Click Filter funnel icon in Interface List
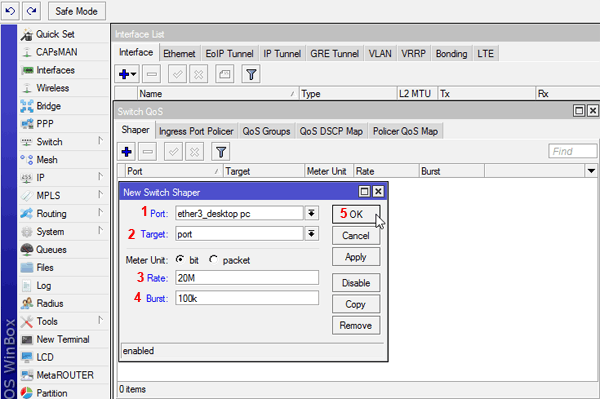The width and height of the screenshot is (600, 399). [251, 74]
